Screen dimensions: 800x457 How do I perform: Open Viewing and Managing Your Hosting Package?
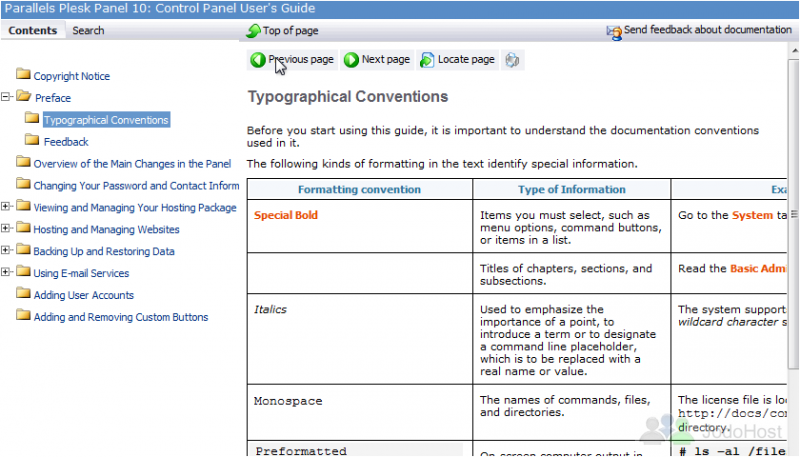click(135, 208)
